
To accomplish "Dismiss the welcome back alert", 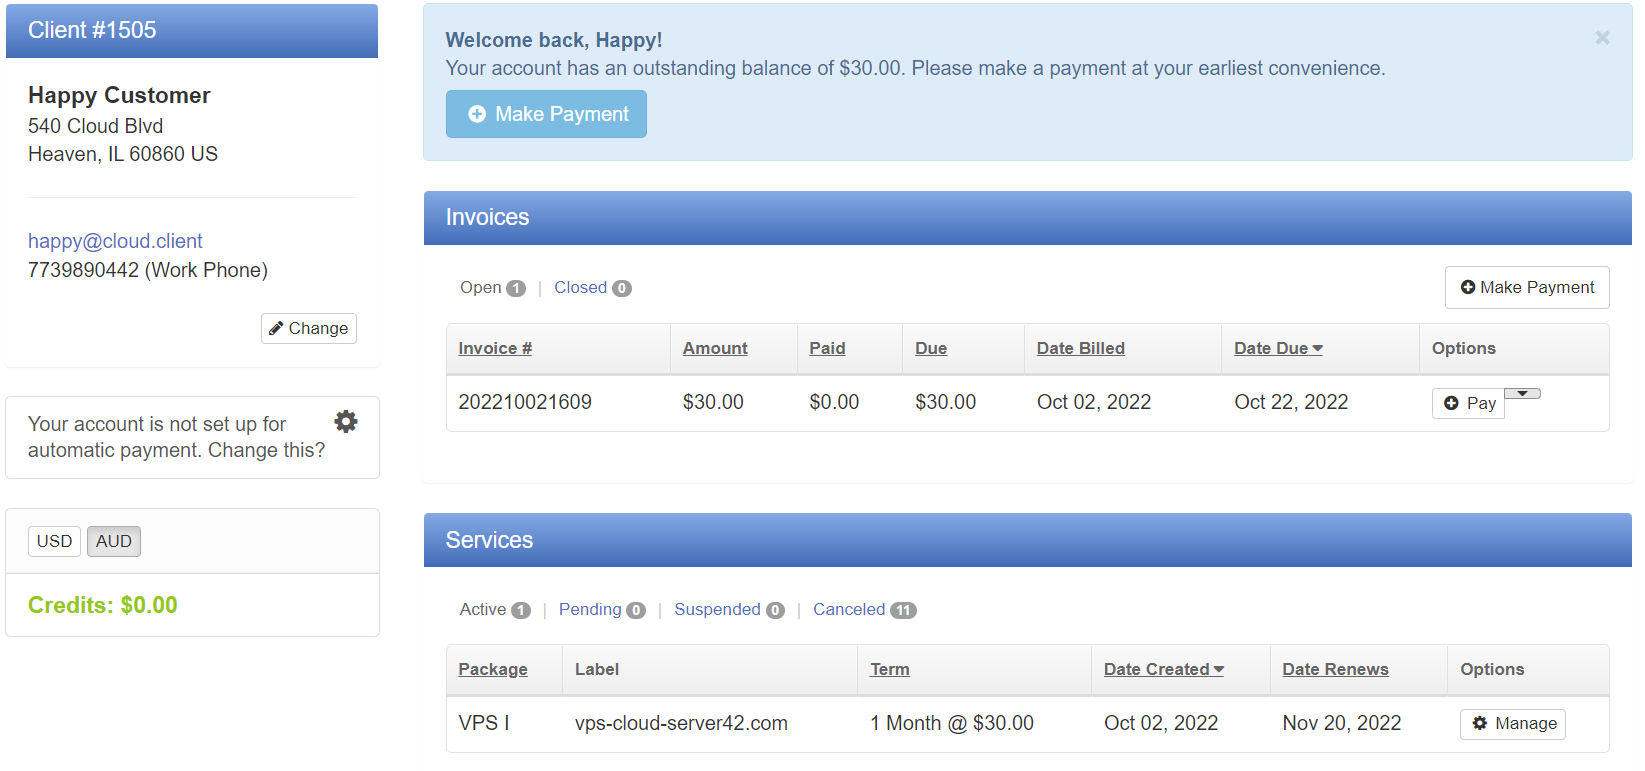I will pos(1602,38).
